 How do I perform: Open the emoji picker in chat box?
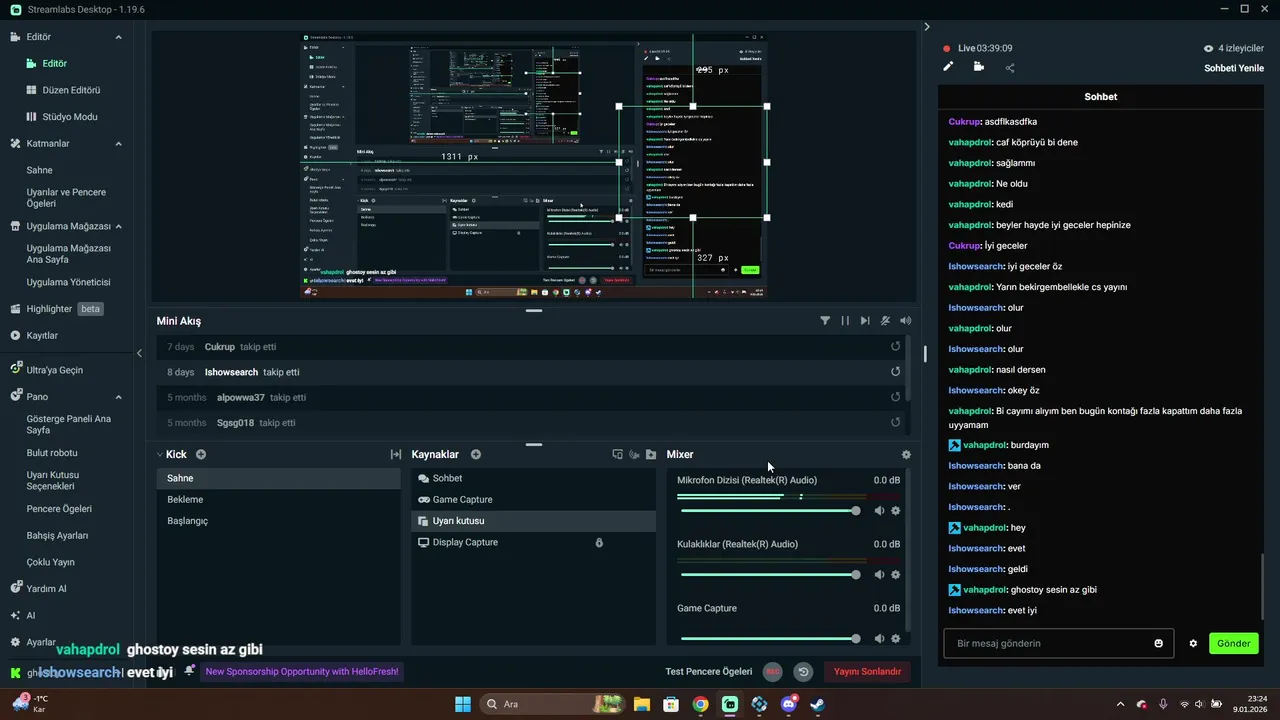tap(1159, 643)
